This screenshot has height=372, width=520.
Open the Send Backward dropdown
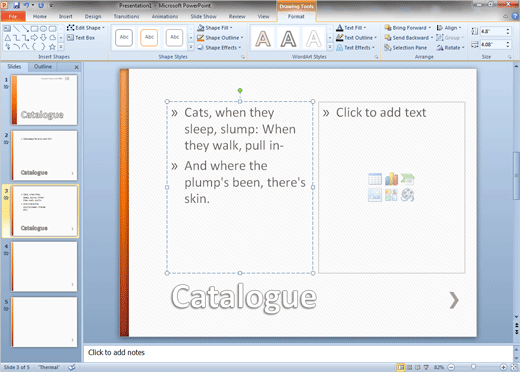(x=409, y=38)
